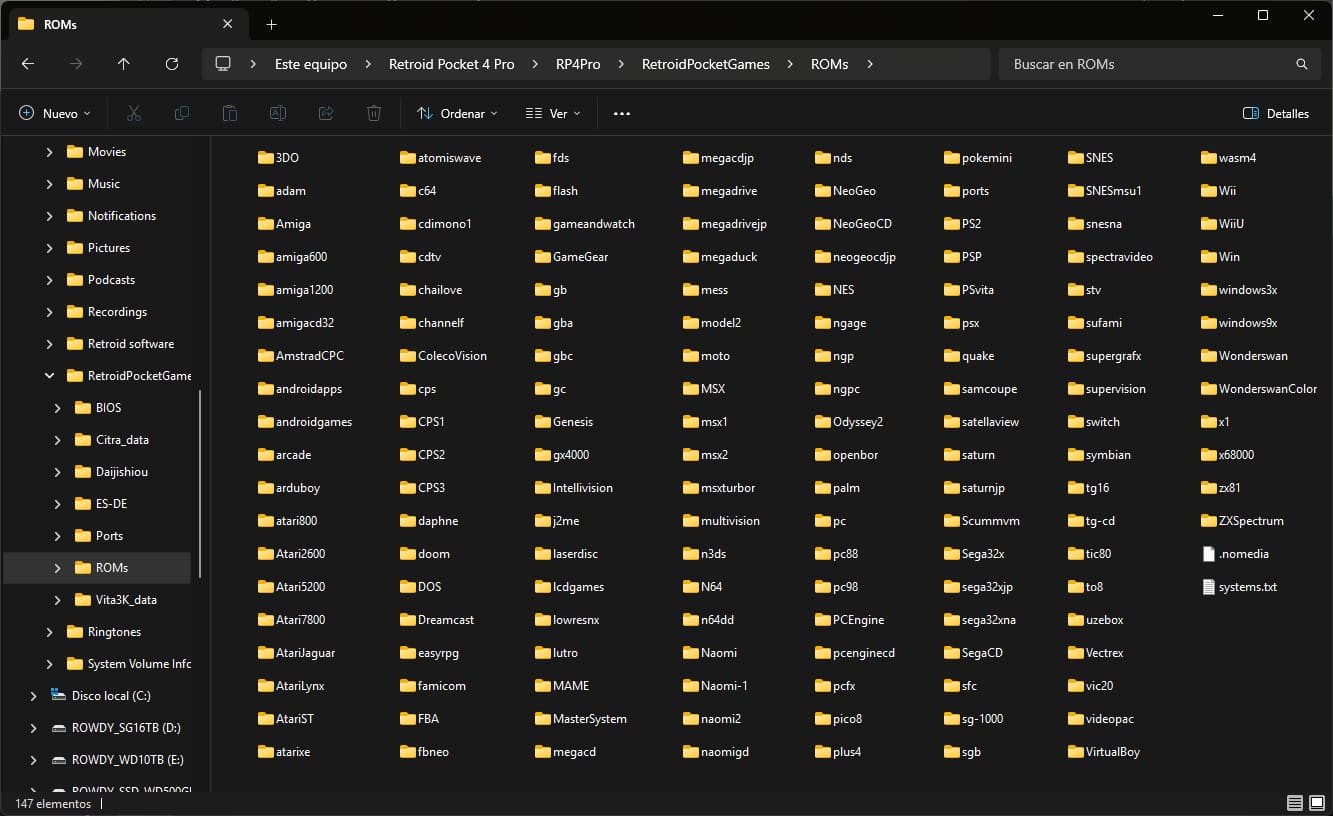Screen dimensions: 1333x816
Task: Click chevron after ROMs in address bar
Action: pos(870,64)
